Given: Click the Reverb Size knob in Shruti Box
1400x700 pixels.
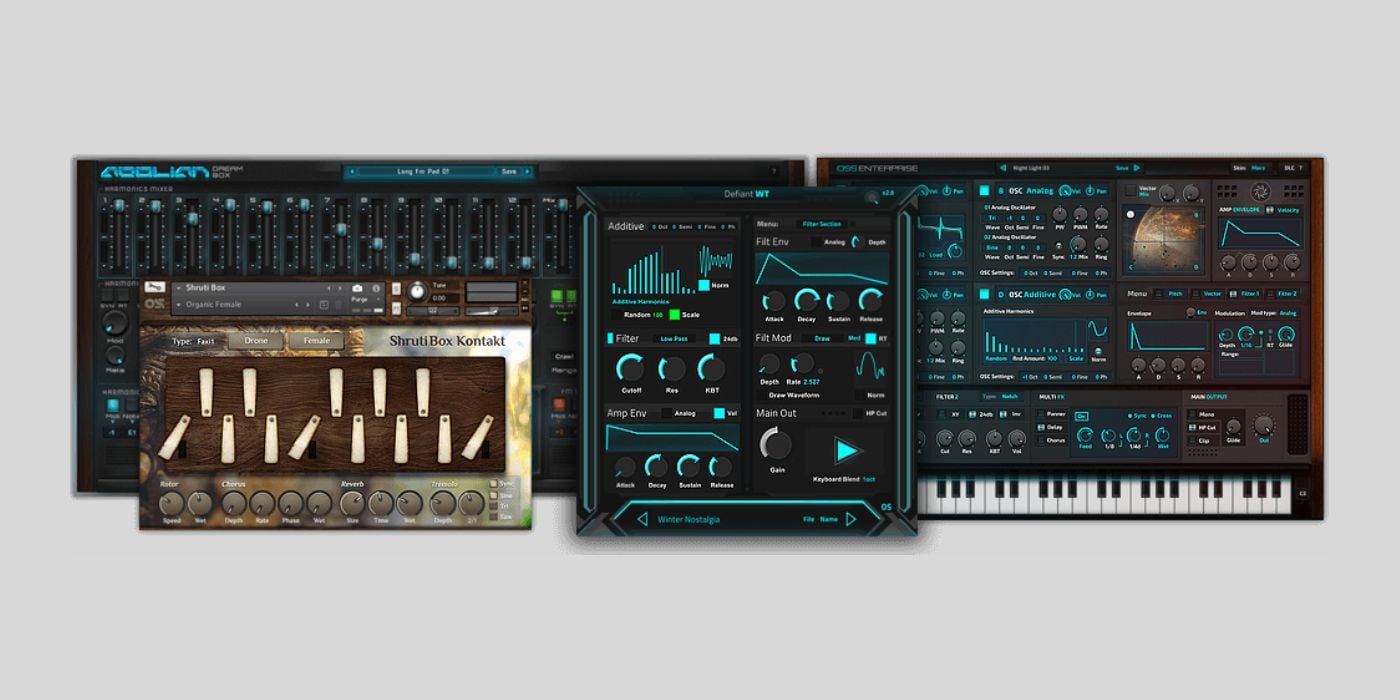Looking at the screenshot, I should (x=352, y=503).
